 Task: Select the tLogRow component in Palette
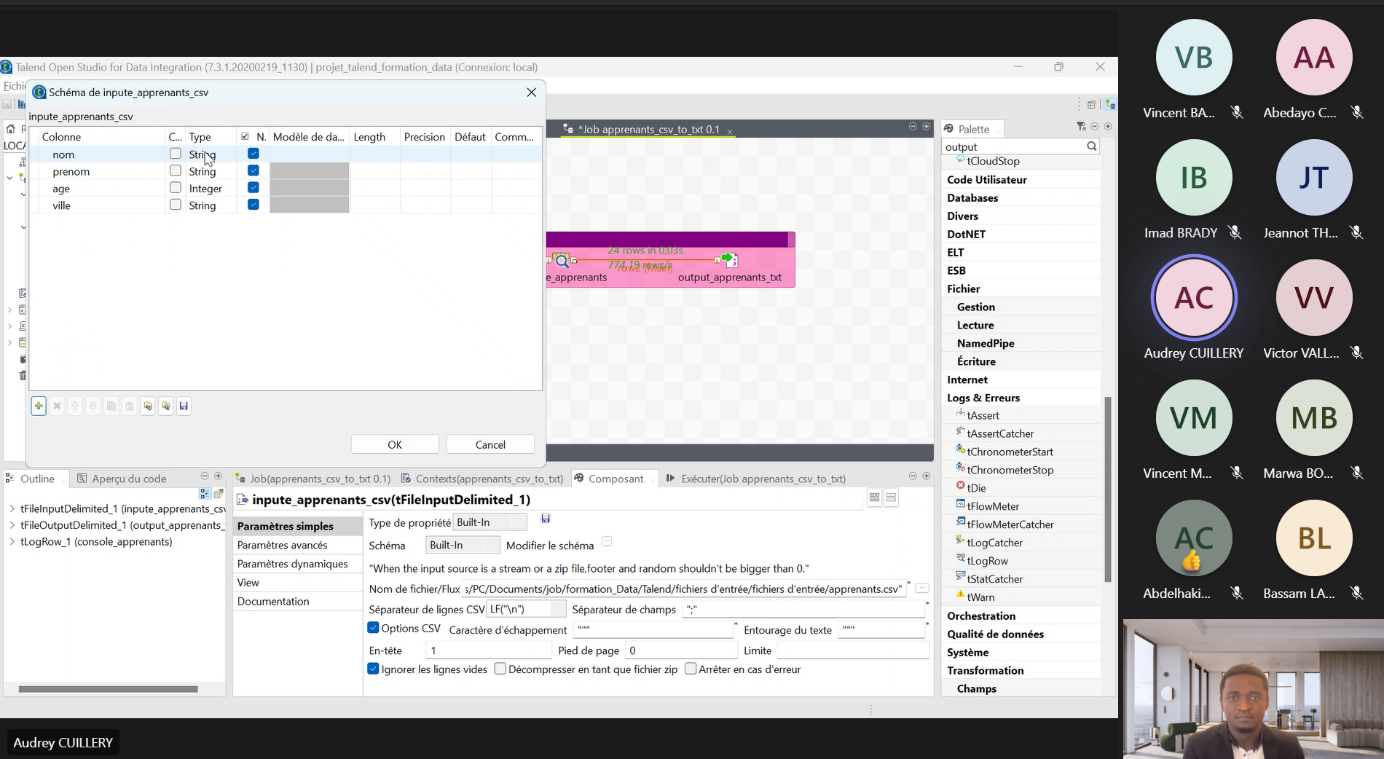[987, 561]
